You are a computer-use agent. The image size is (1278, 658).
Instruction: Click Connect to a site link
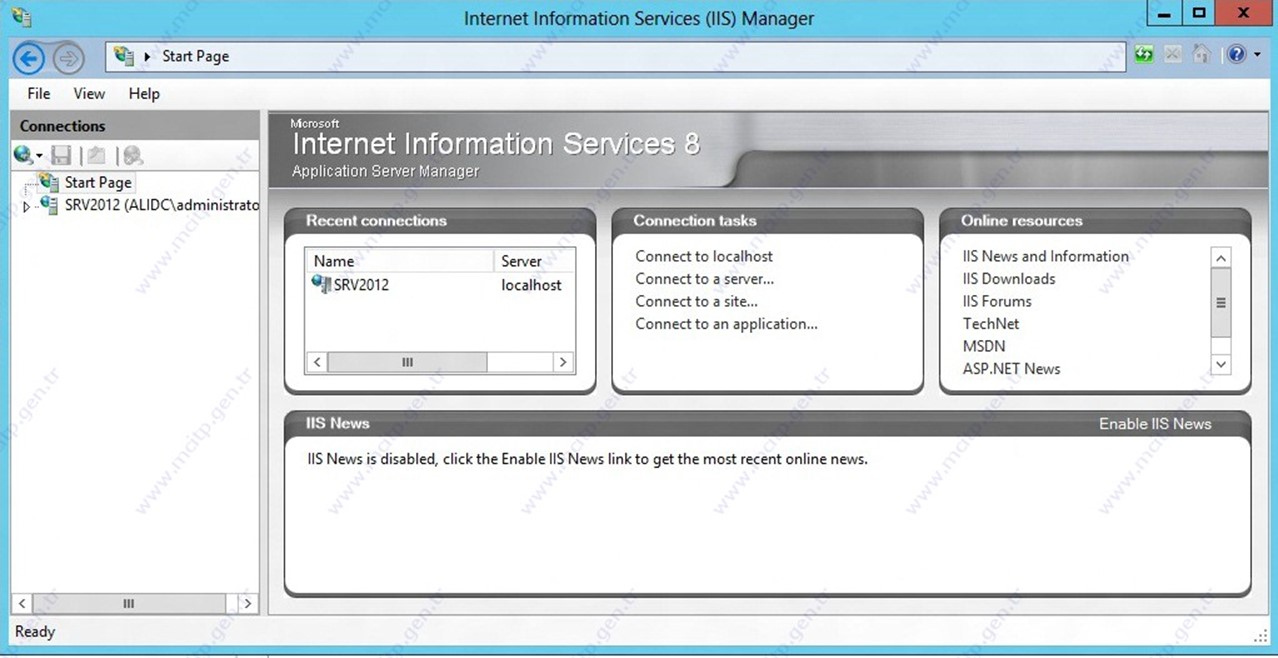click(696, 301)
